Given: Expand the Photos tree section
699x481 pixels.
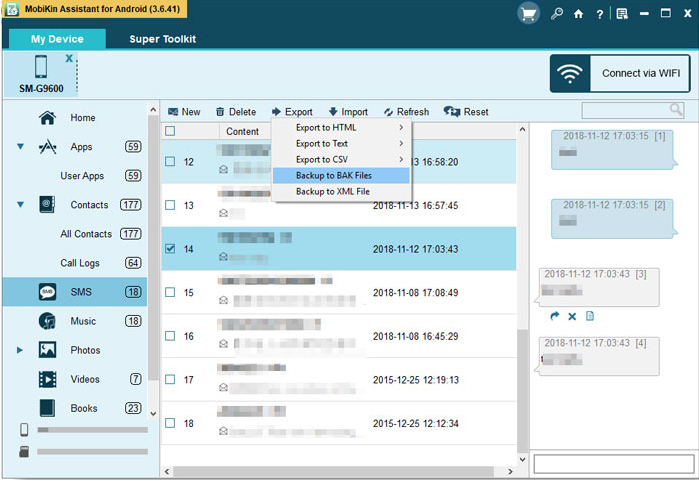Looking at the screenshot, I should pos(20,351).
